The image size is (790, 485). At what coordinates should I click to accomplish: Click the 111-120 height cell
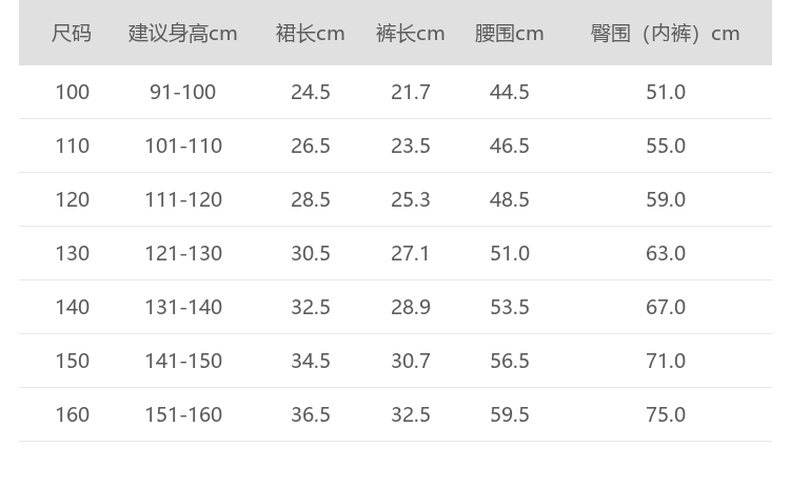[183, 200]
